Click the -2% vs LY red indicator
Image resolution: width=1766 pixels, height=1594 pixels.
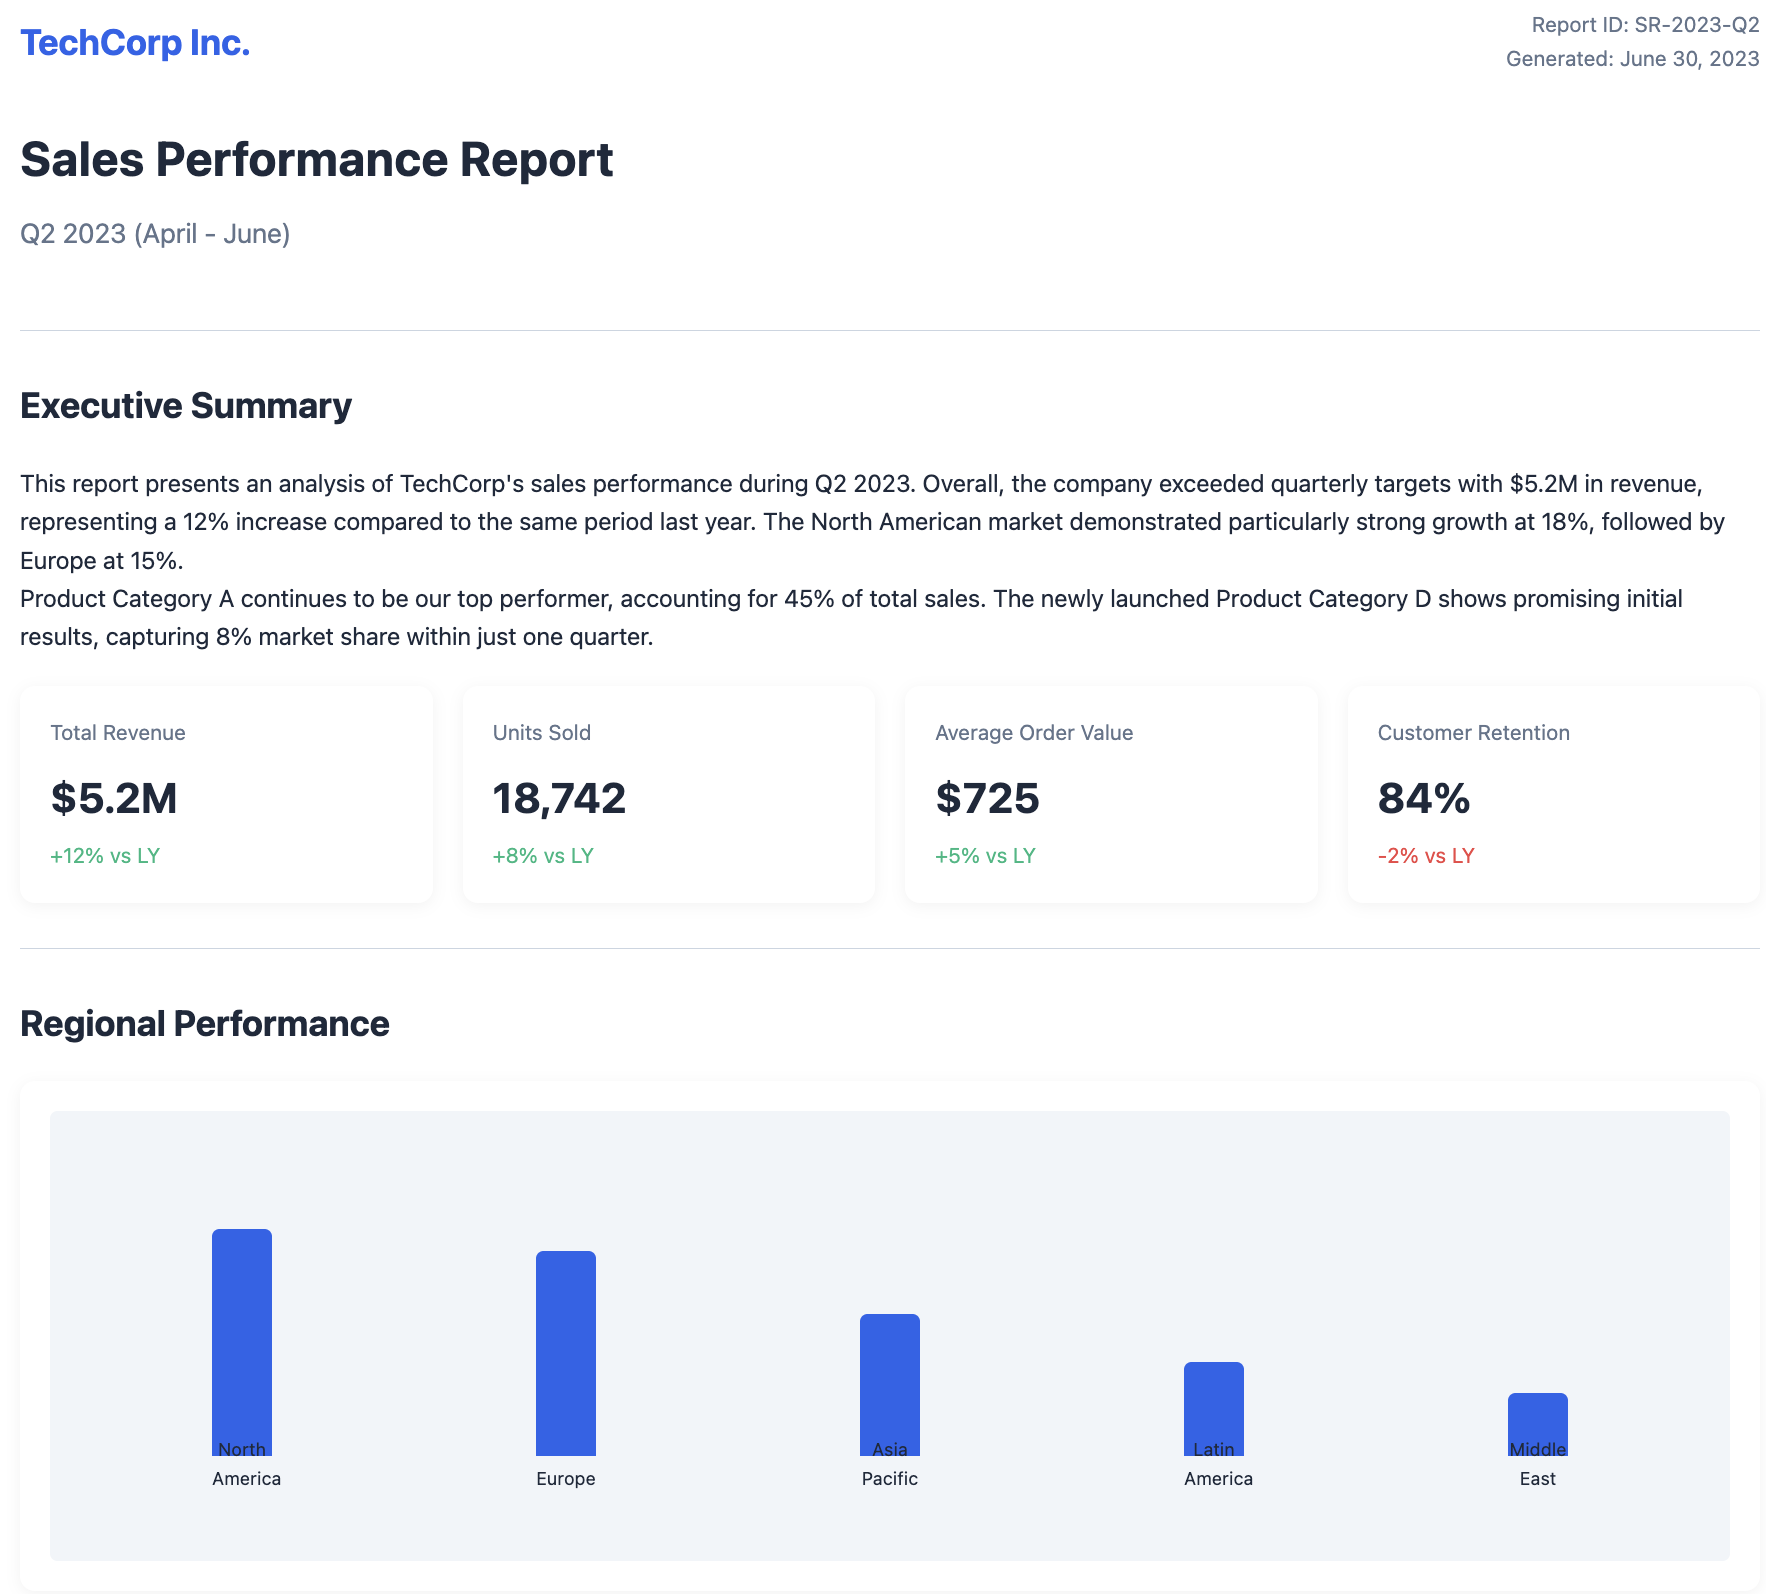1427,856
